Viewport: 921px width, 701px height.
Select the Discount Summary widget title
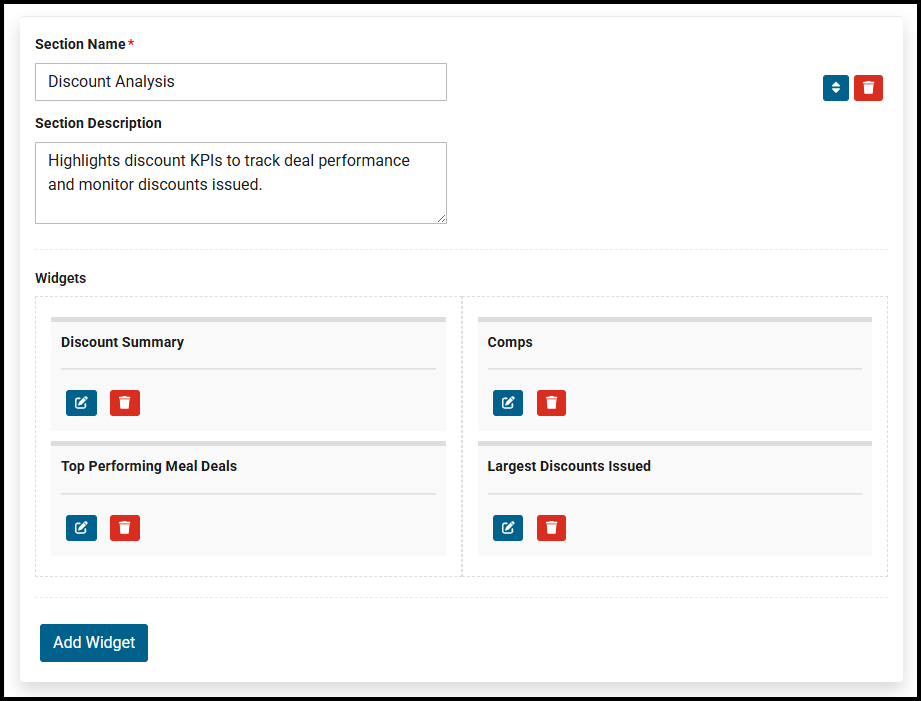(122, 342)
